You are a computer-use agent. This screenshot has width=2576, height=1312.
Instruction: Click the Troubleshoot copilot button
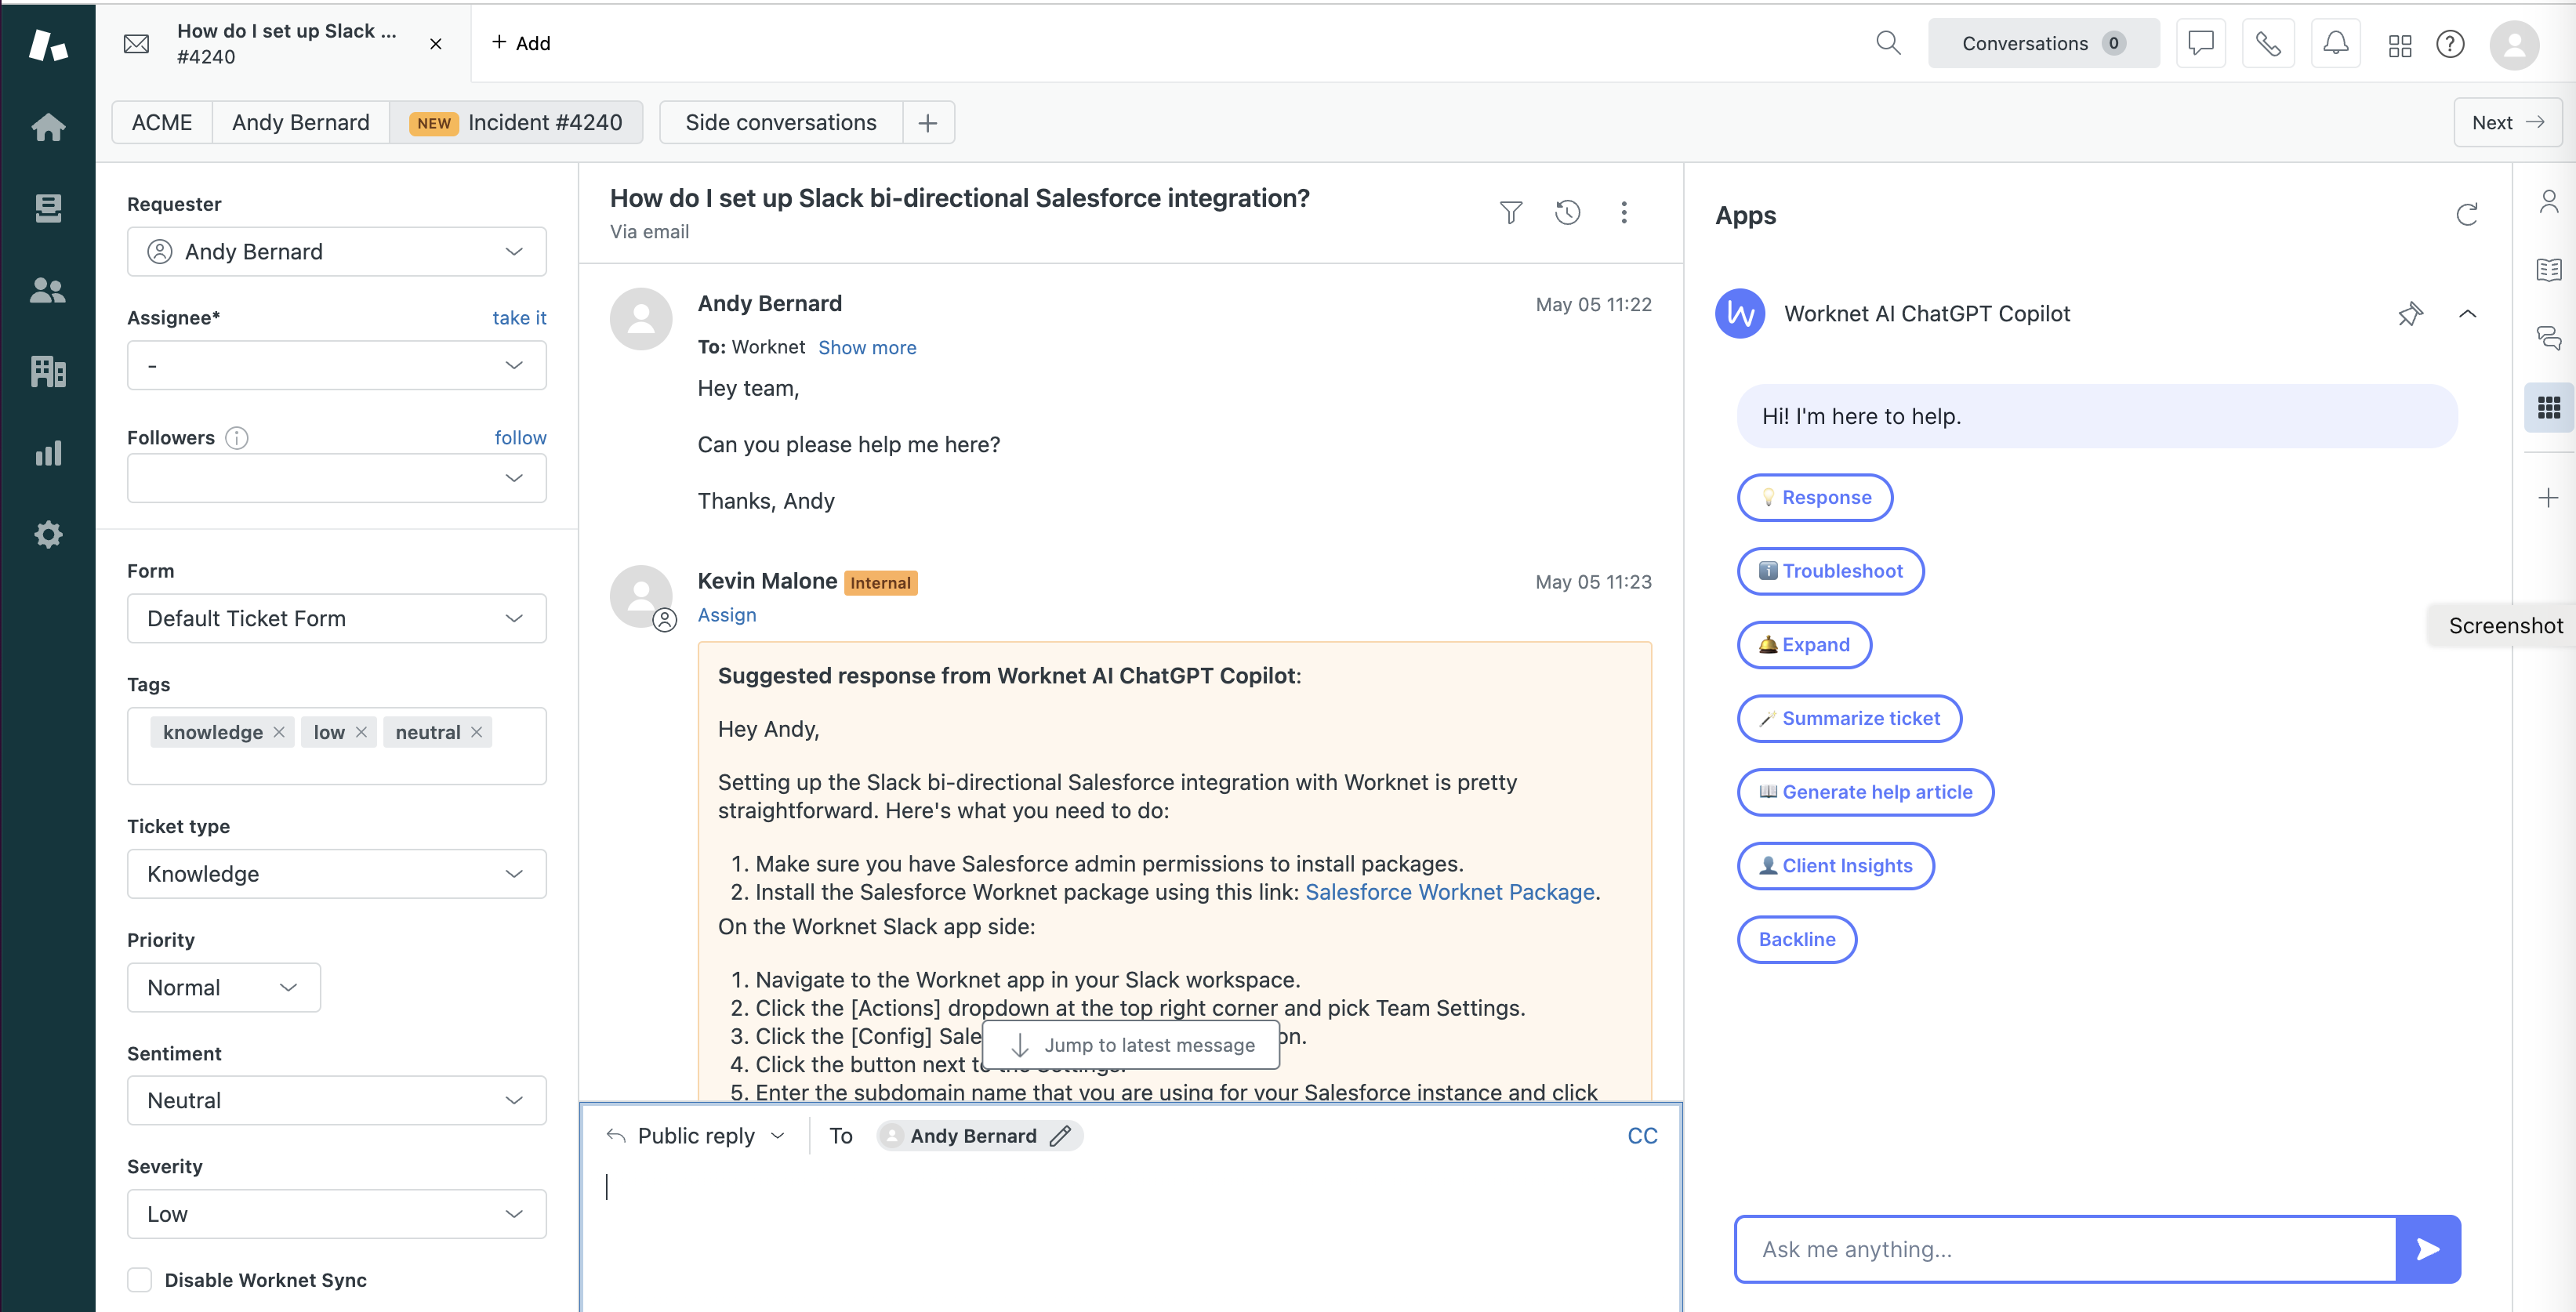coord(1830,571)
